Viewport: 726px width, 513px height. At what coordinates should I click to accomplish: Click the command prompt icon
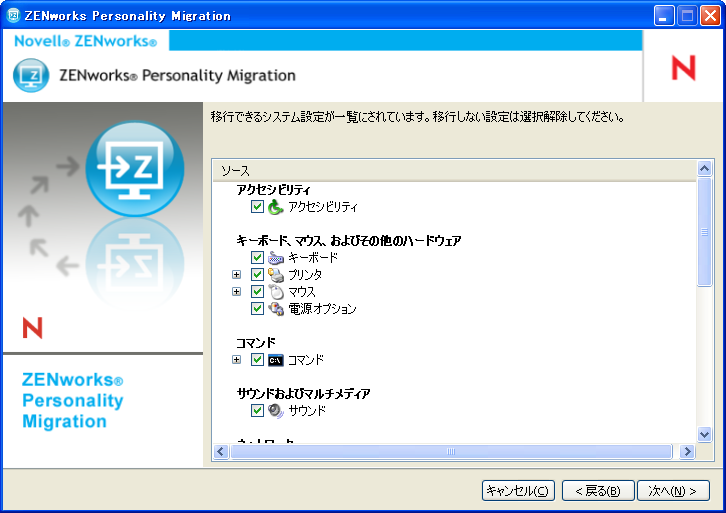coord(275,360)
